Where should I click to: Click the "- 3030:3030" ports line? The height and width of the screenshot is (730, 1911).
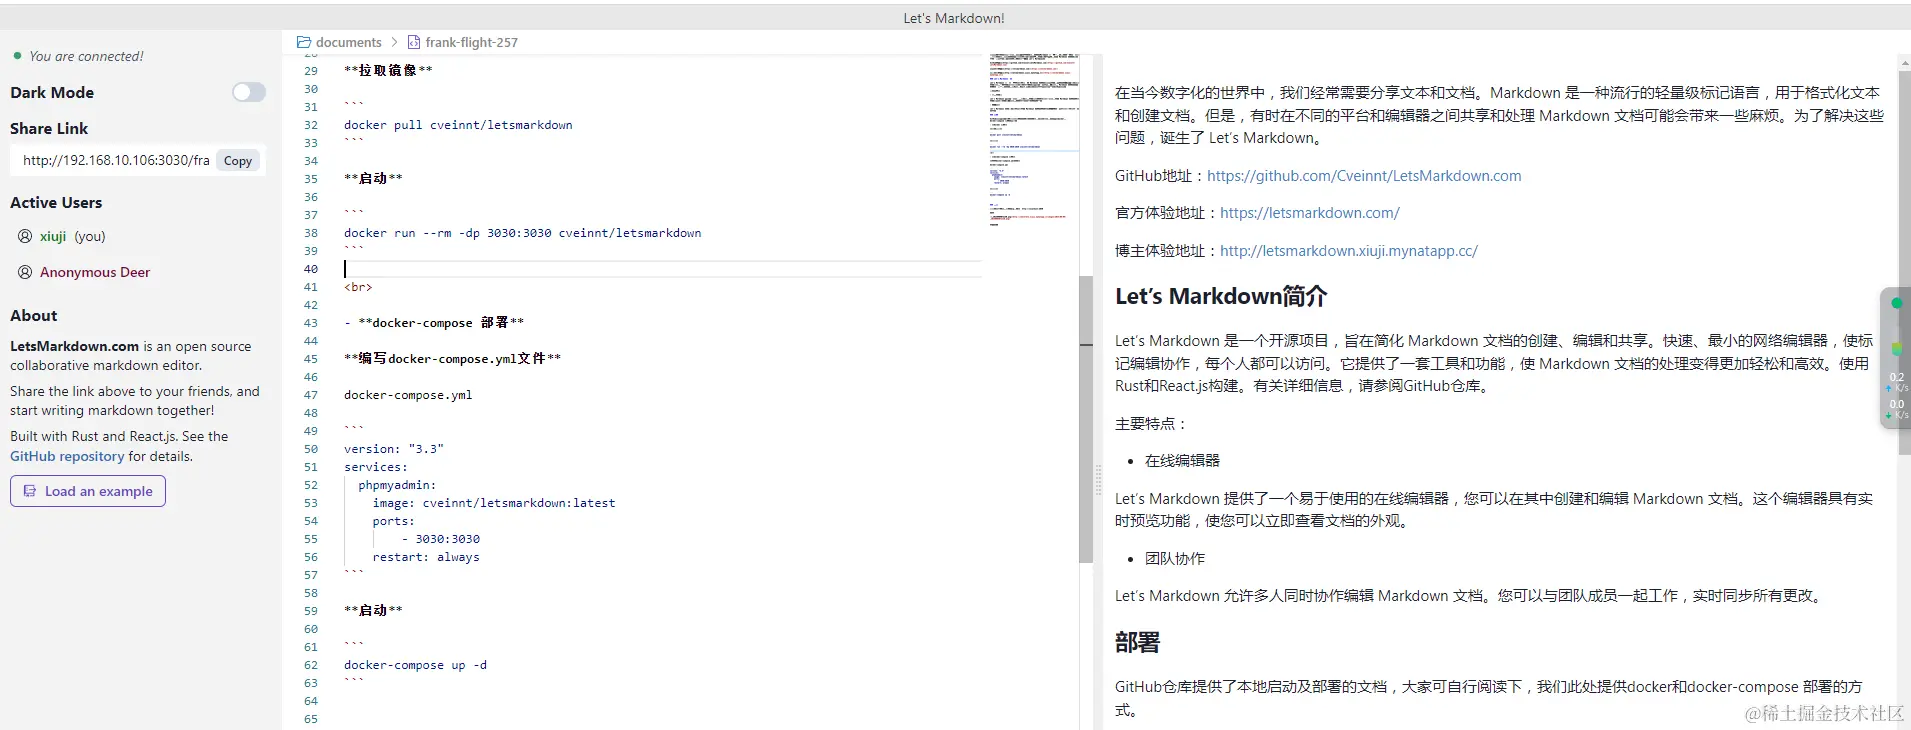pyautogui.click(x=441, y=539)
